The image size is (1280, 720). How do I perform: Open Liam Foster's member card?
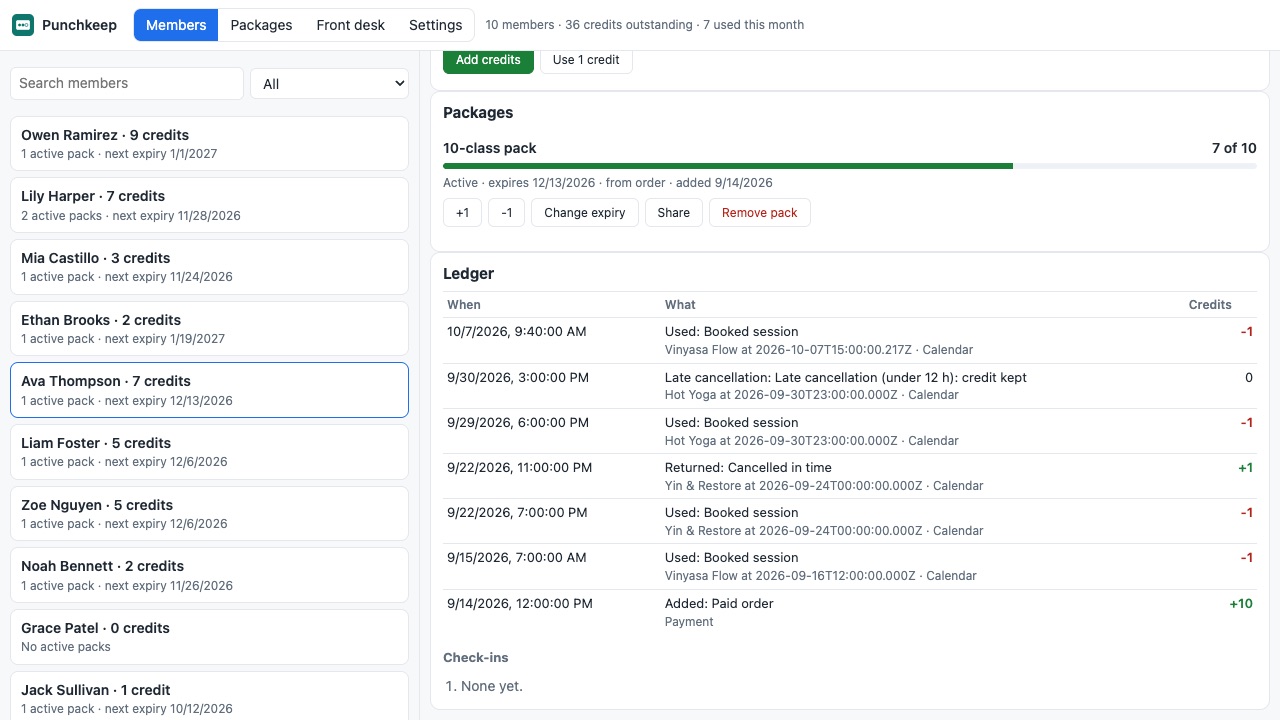(209, 452)
